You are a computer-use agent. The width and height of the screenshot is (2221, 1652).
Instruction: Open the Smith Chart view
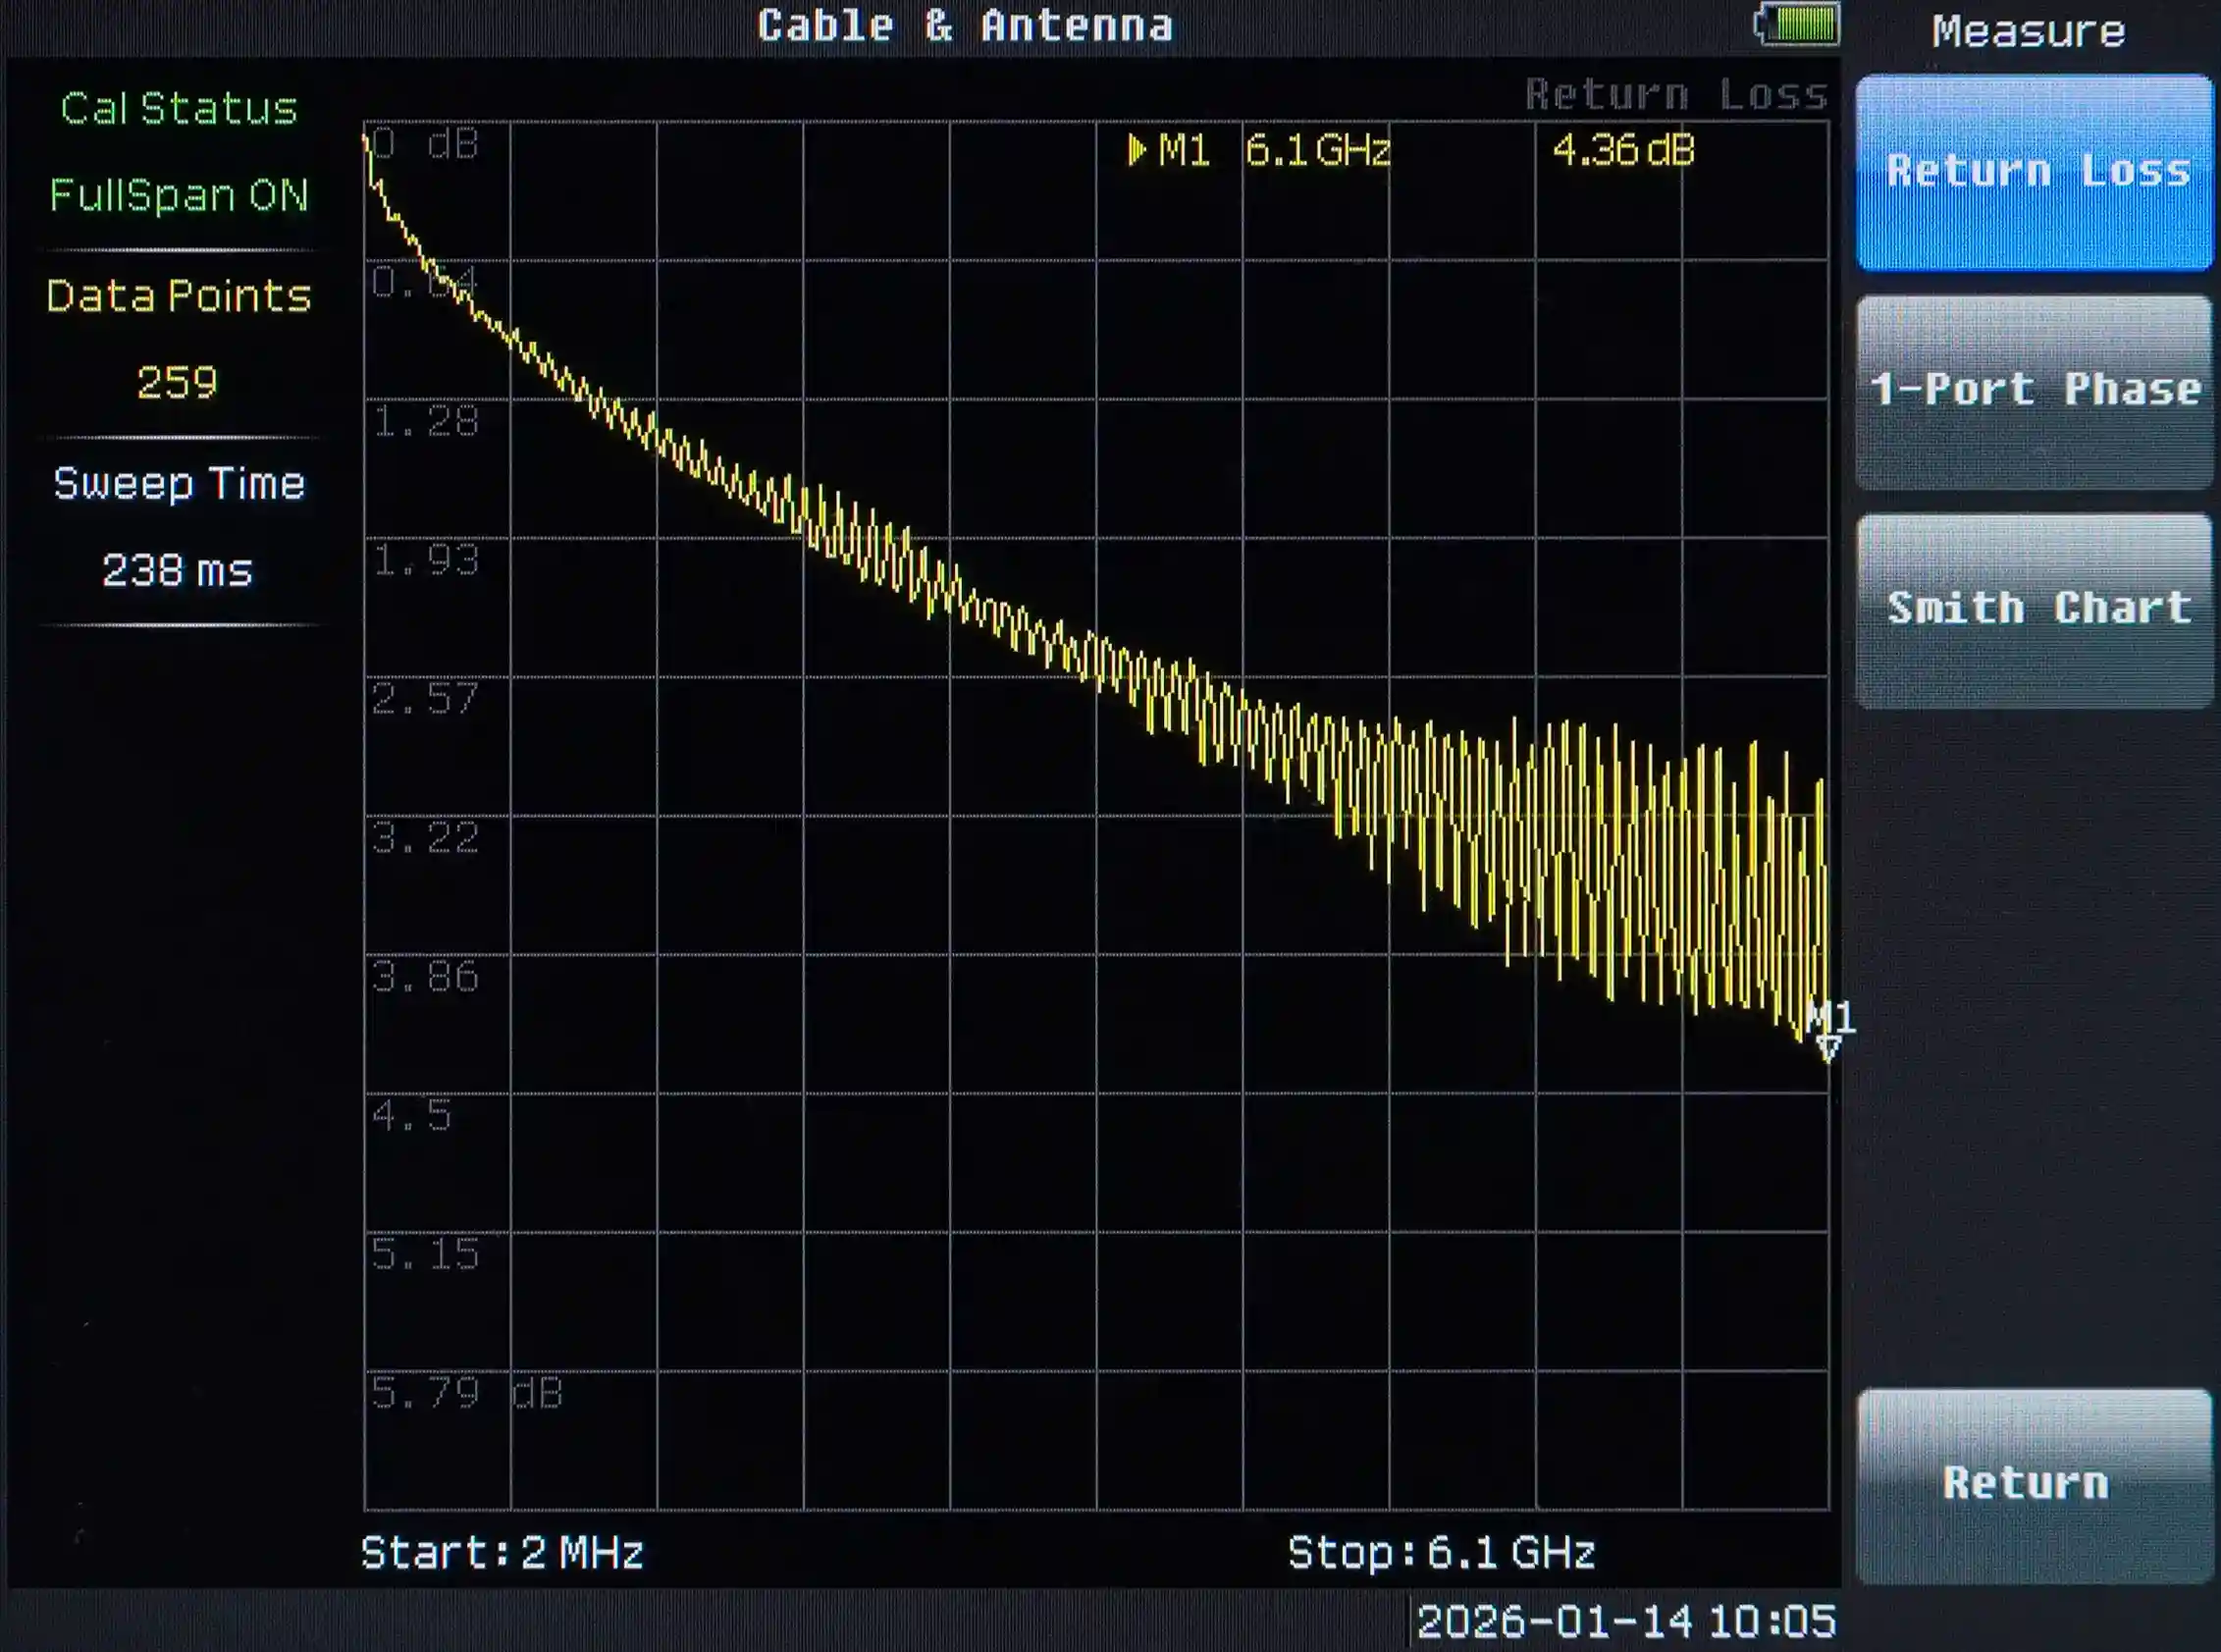tap(2034, 610)
